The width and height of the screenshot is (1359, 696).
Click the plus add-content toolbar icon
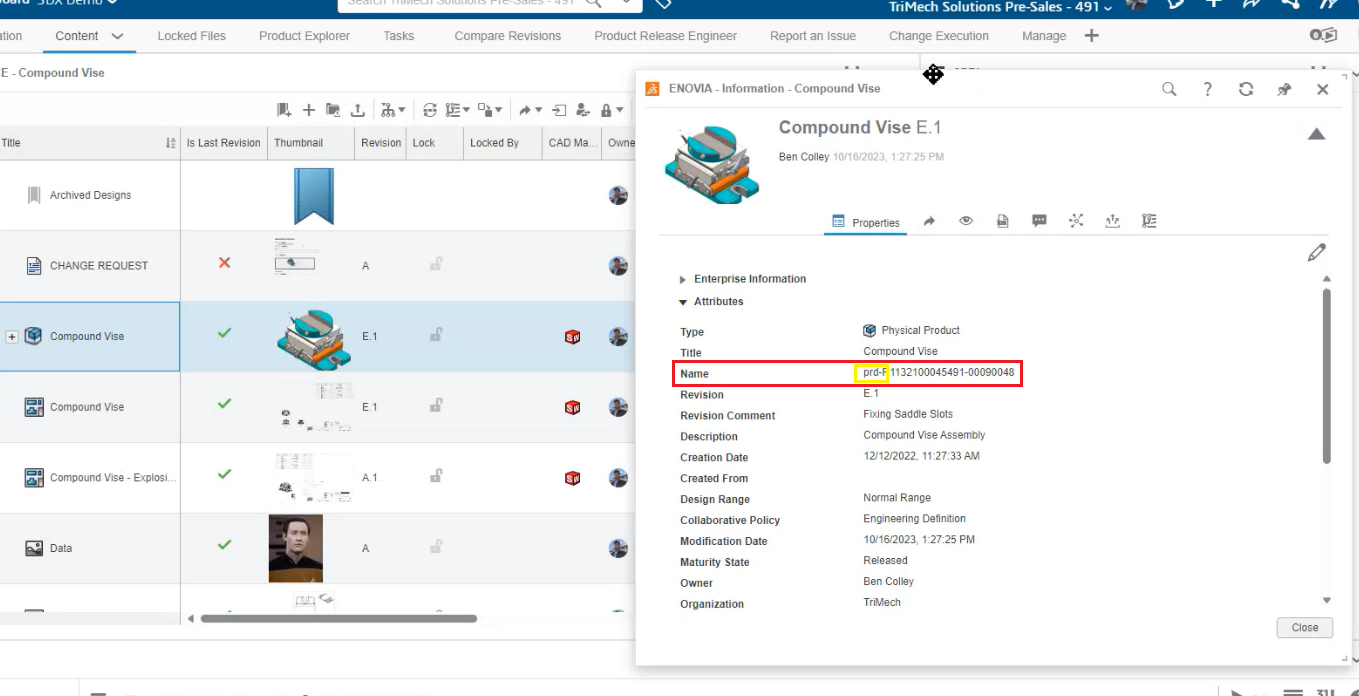pos(309,110)
